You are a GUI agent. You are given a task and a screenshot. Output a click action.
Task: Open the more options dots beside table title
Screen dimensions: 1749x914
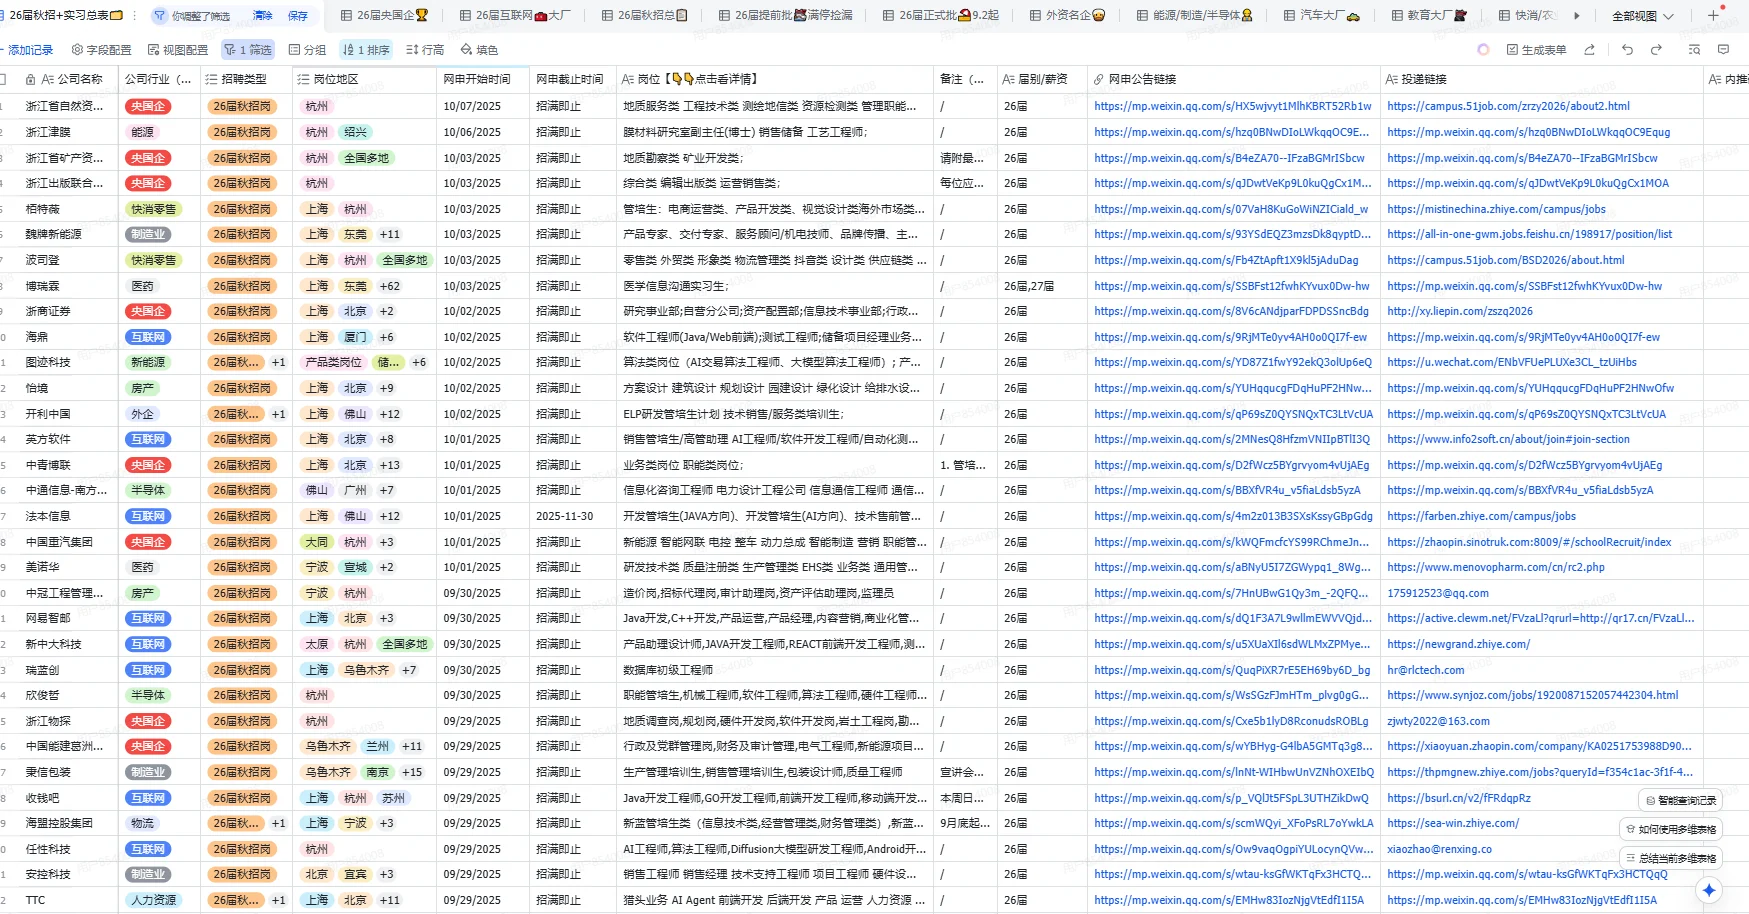pos(133,15)
